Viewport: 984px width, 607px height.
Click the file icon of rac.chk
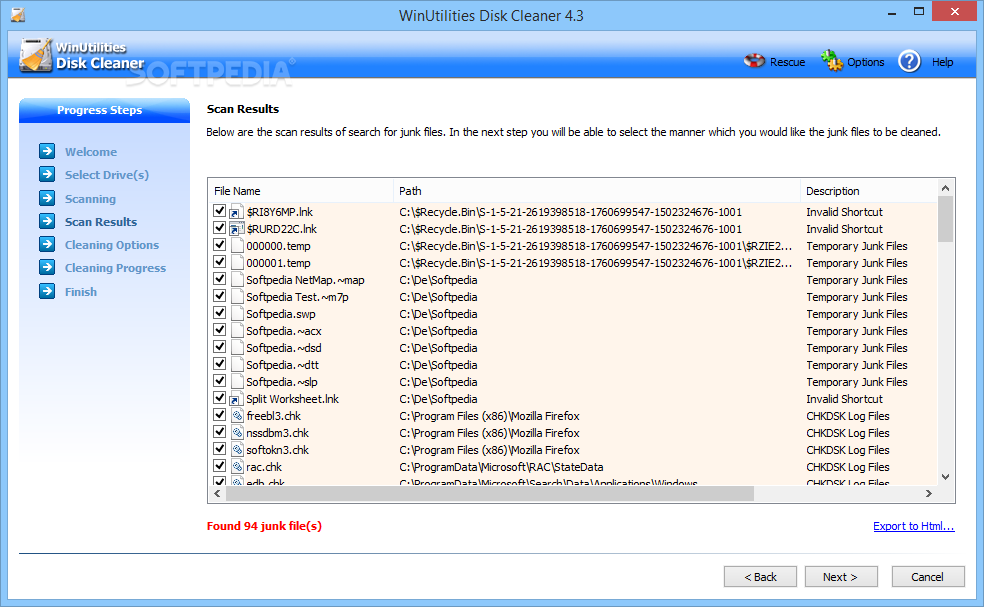point(237,466)
